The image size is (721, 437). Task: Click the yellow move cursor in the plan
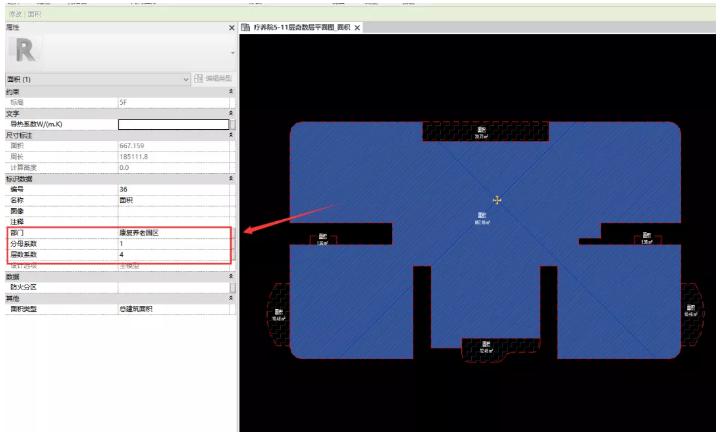pos(497,200)
